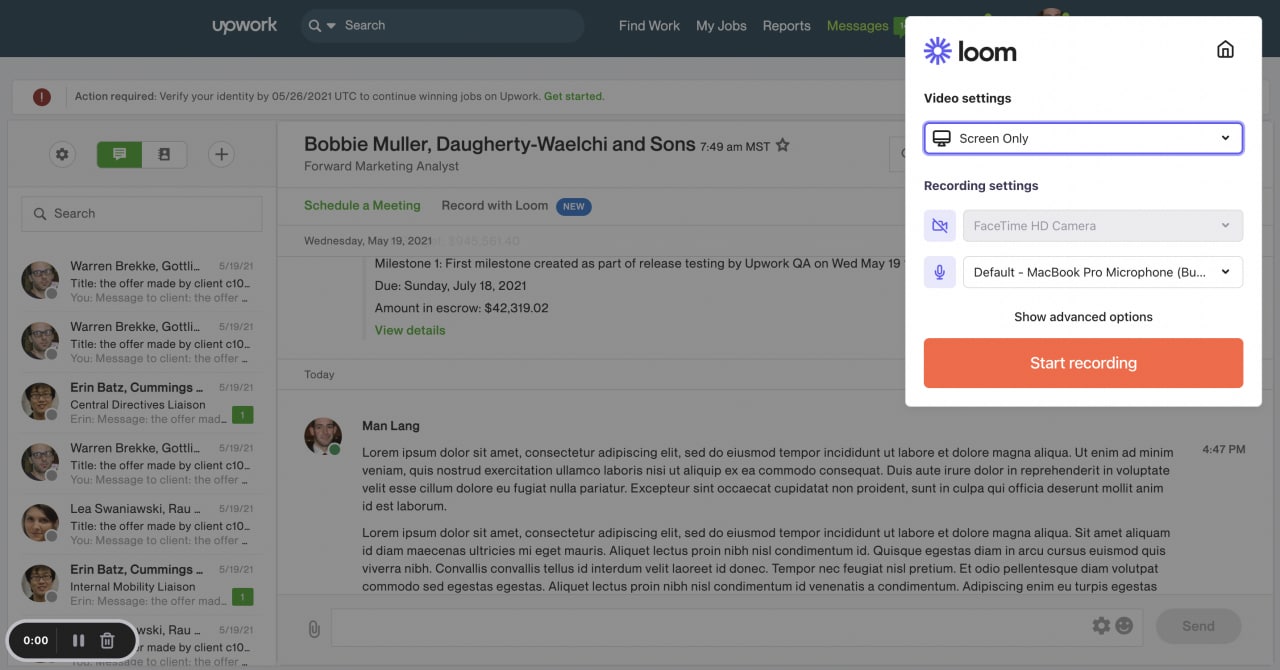
Task: Delete the recording with trash icon
Action: coord(108,640)
